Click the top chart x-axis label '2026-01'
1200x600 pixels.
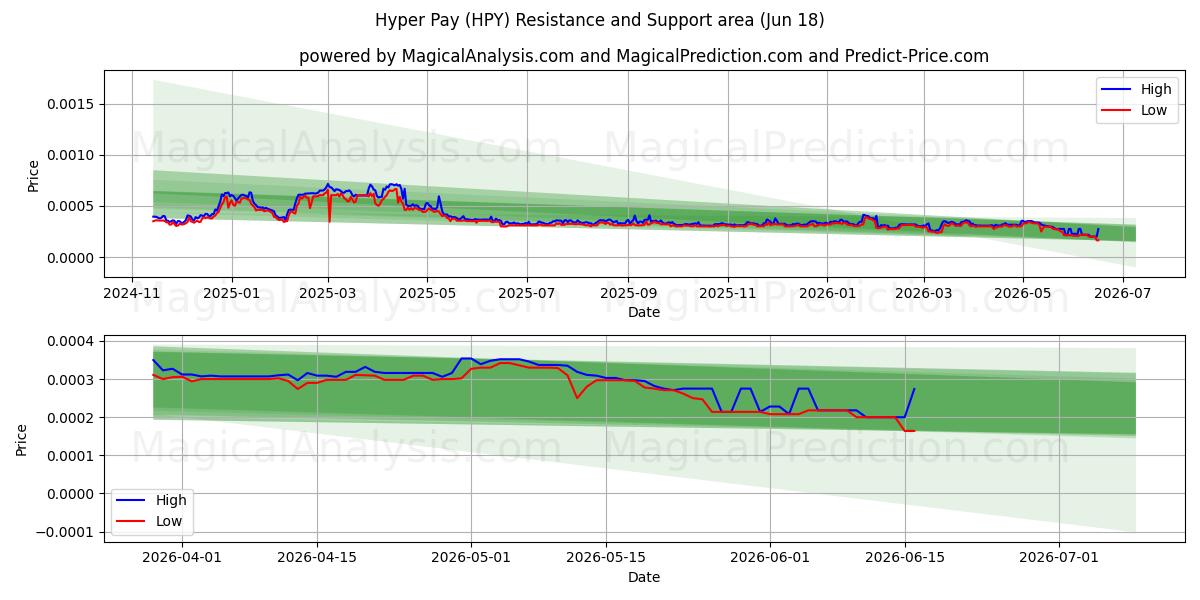coord(827,294)
